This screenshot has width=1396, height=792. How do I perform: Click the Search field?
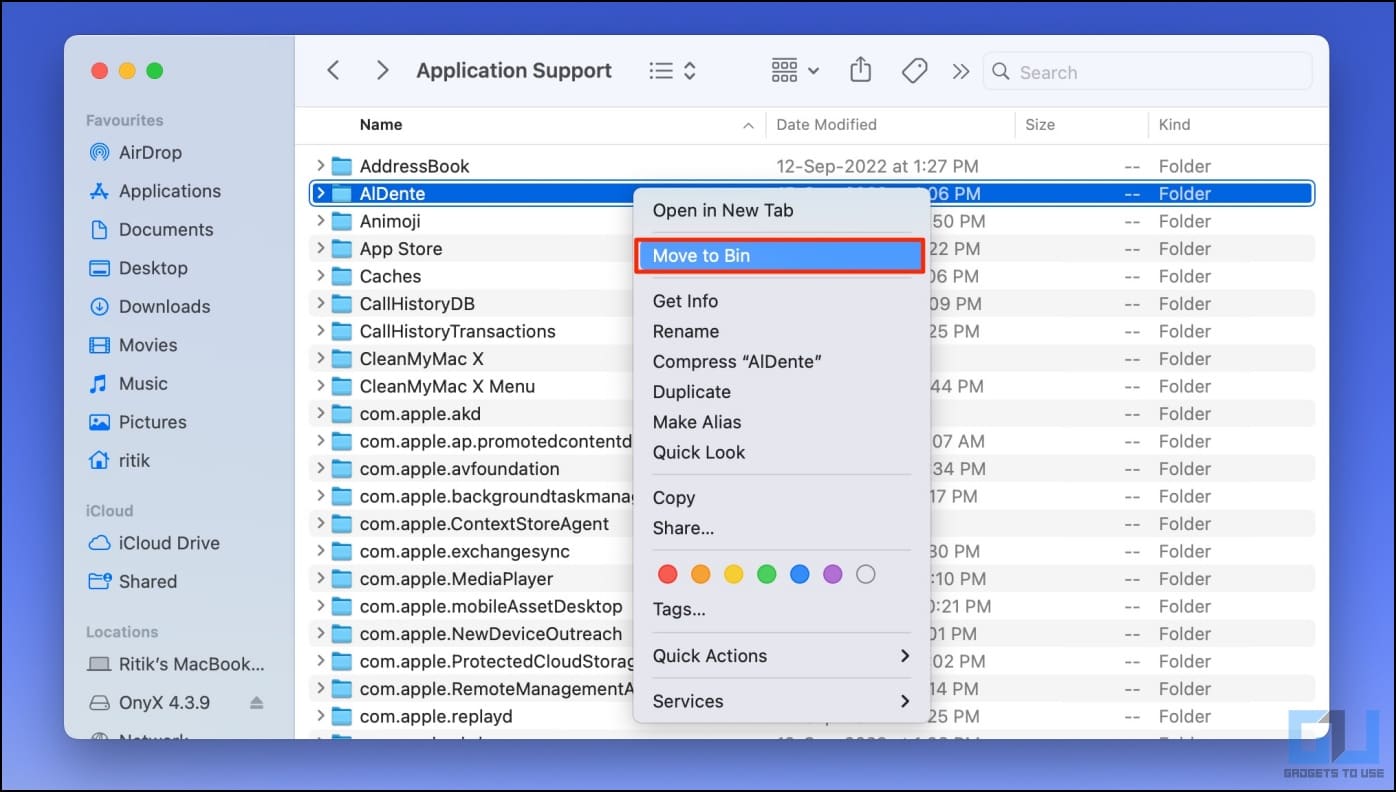click(1147, 72)
